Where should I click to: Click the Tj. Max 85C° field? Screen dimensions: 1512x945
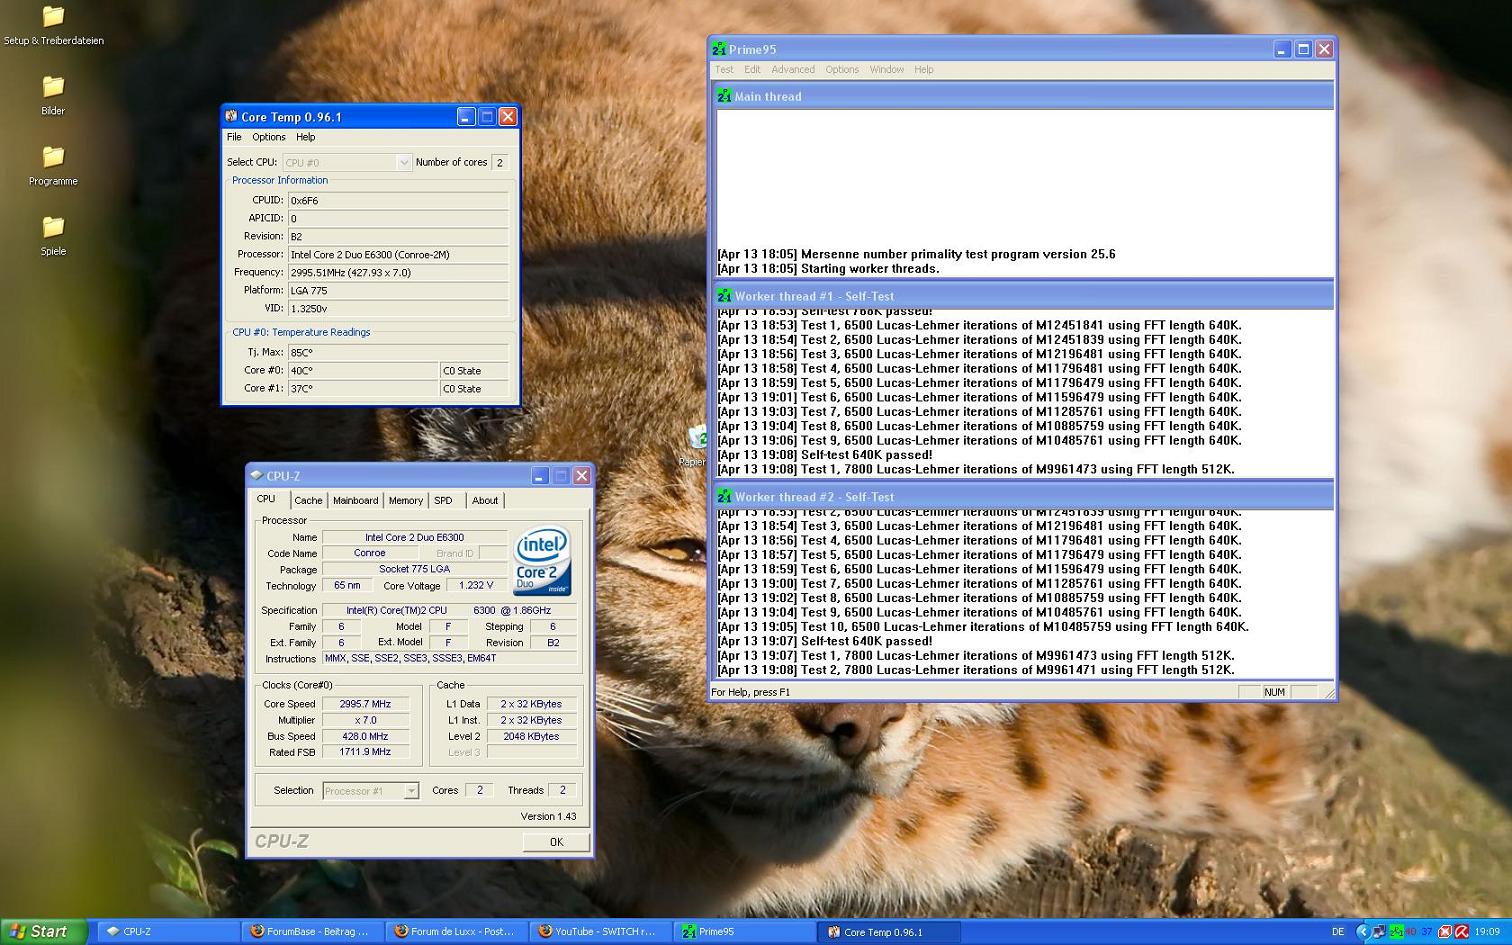398,352
